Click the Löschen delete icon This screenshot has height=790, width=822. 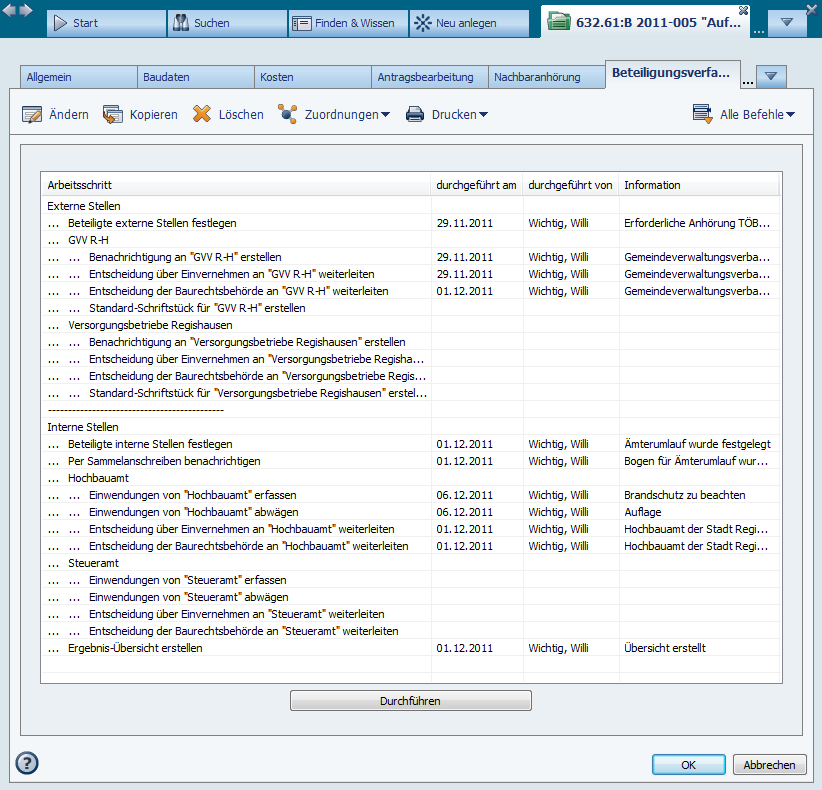(202, 115)
